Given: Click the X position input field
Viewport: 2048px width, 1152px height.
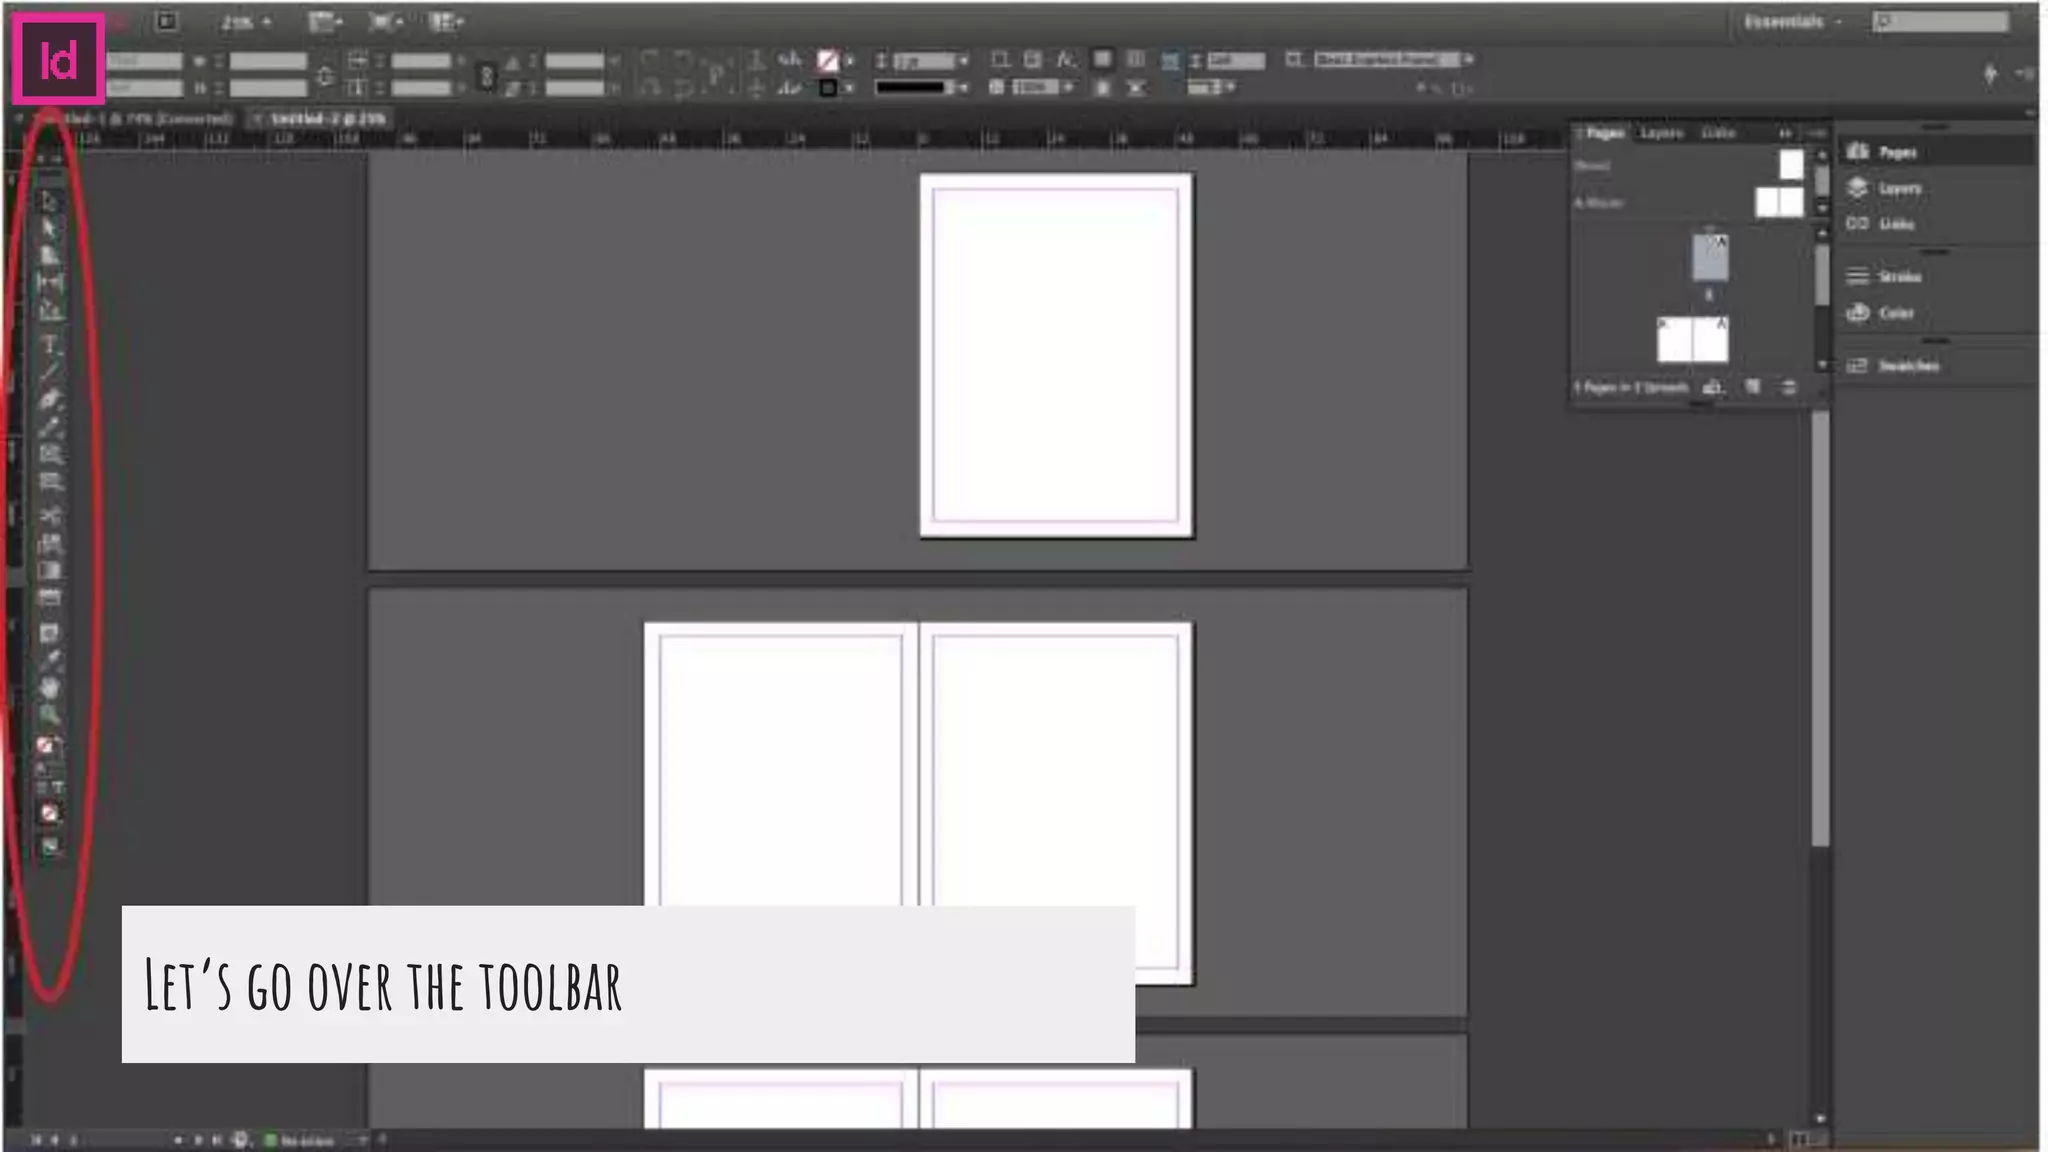Looking at the screenshot, I should click(x=145, y=61).
